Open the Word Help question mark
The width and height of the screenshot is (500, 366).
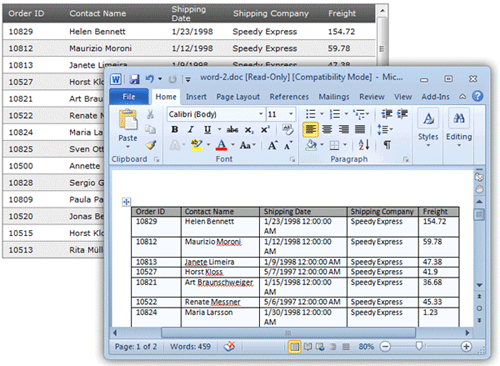click(477, 96)
